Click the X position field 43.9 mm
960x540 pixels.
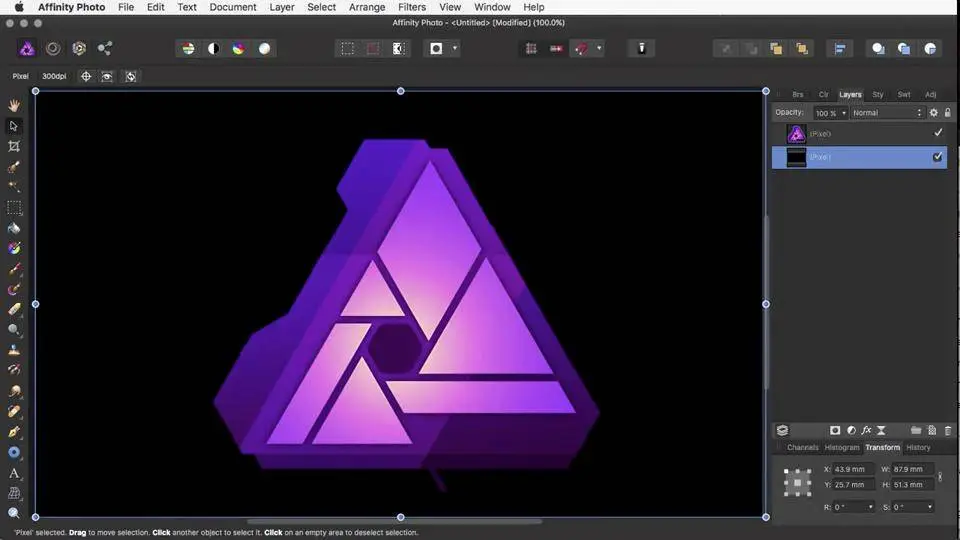tap(853, 470)
